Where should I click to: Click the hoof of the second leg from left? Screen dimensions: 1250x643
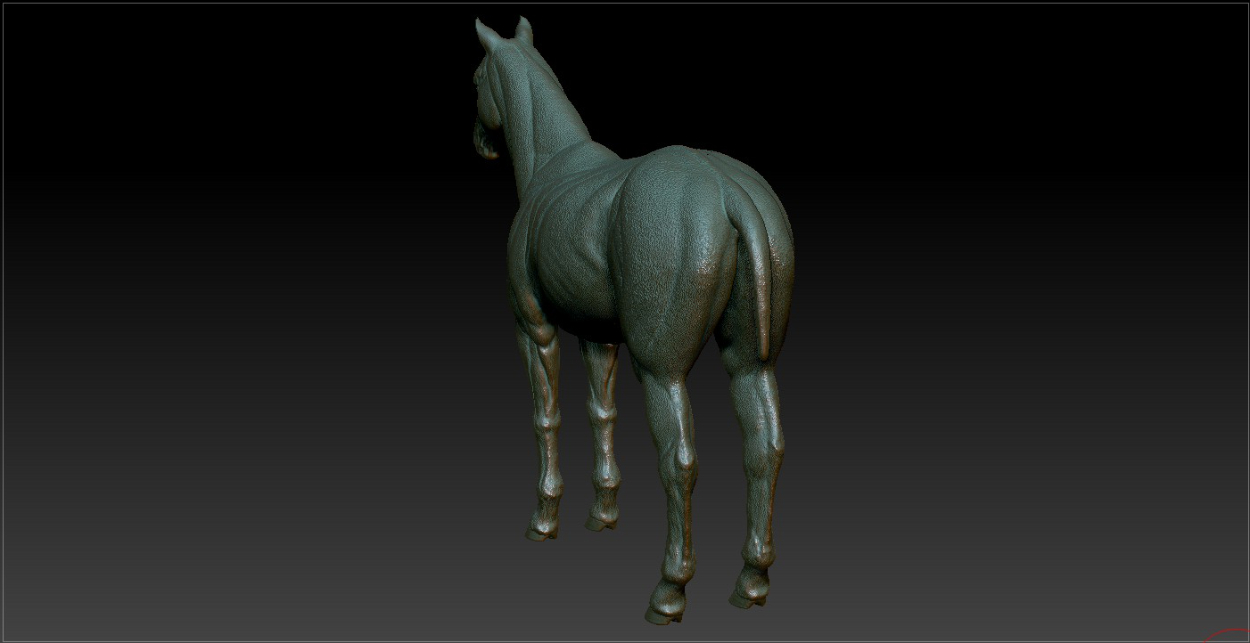tap(602, 519)
